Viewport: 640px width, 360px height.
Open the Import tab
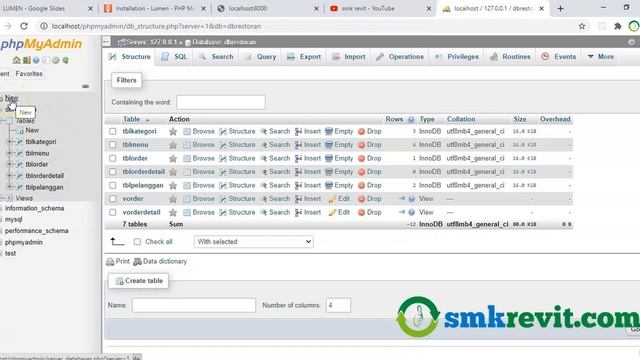coord(349,57)
